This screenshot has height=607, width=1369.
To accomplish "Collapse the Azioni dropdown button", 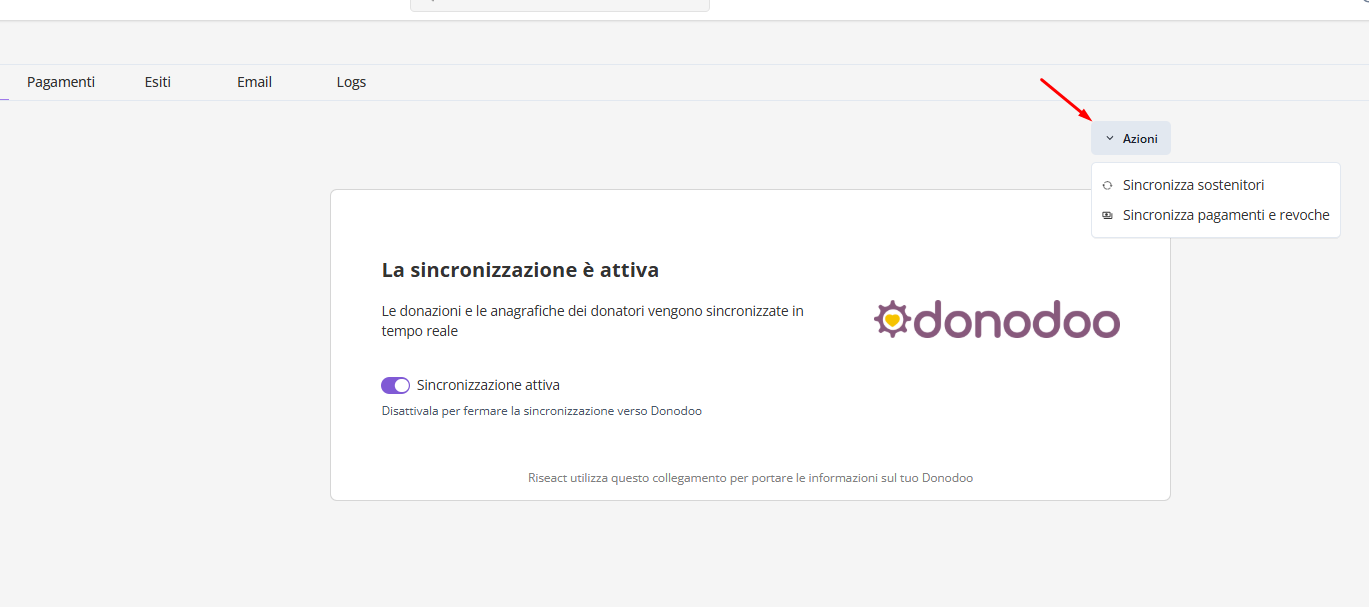I will [x=1131, y=138].
